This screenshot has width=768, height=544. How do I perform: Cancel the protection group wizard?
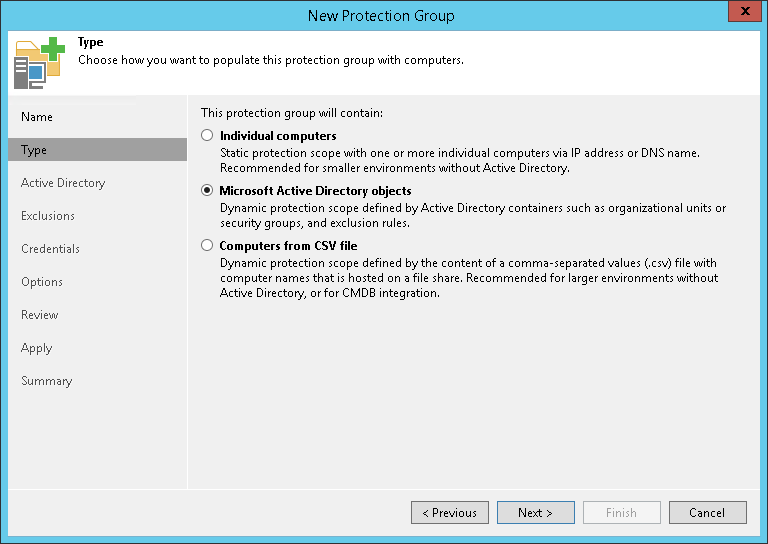tap(707, 513)
